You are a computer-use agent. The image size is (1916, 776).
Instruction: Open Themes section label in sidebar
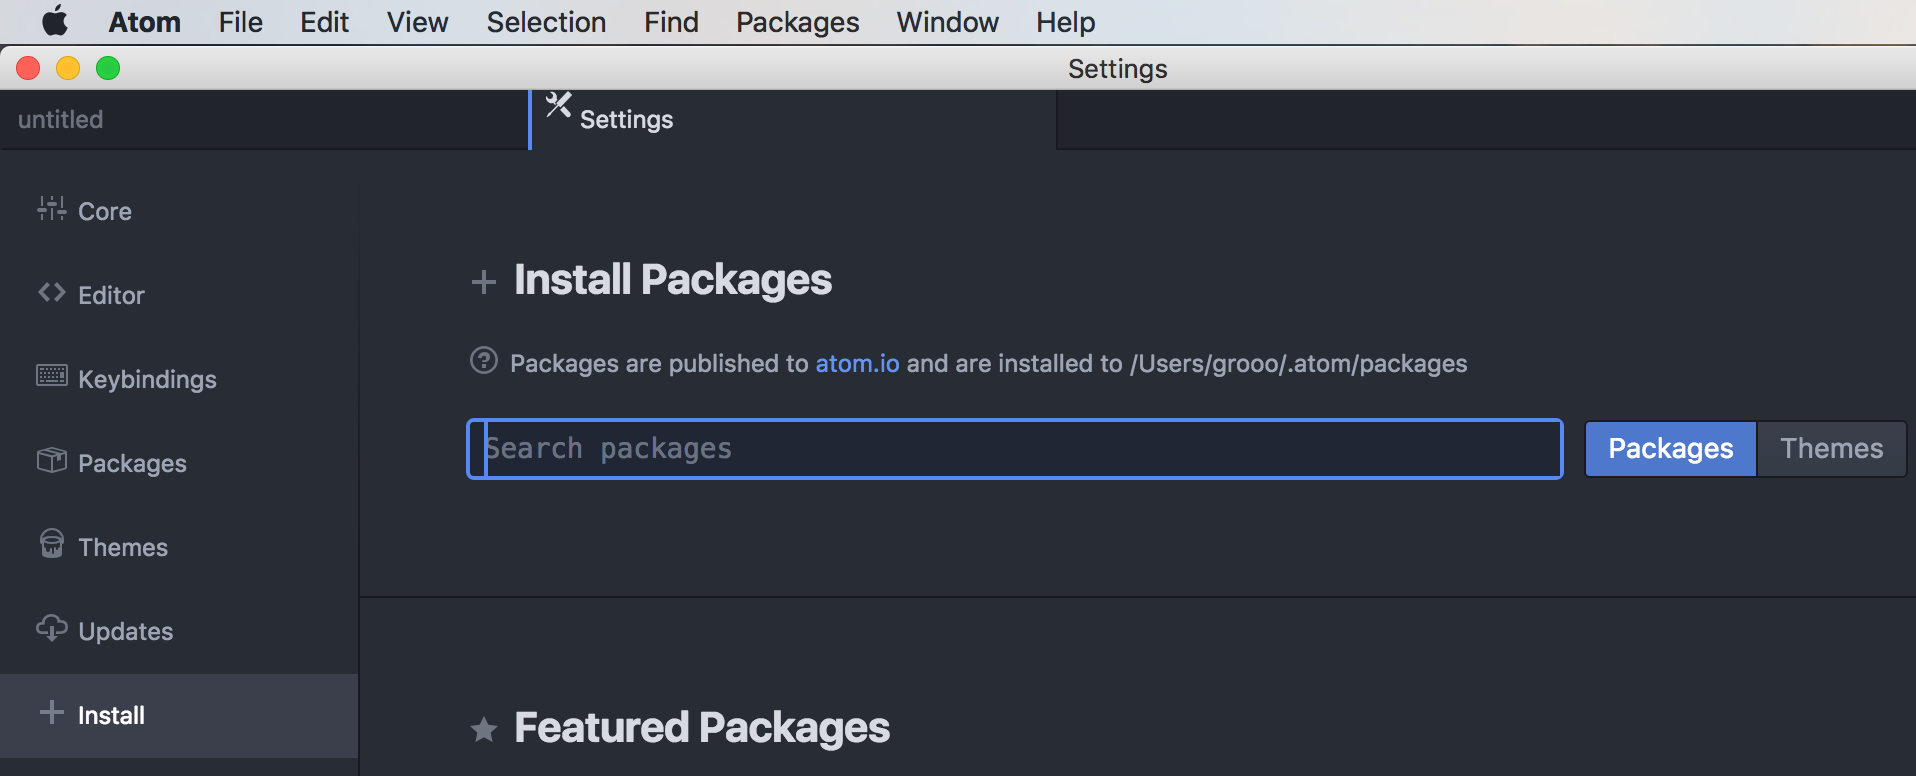123,547
